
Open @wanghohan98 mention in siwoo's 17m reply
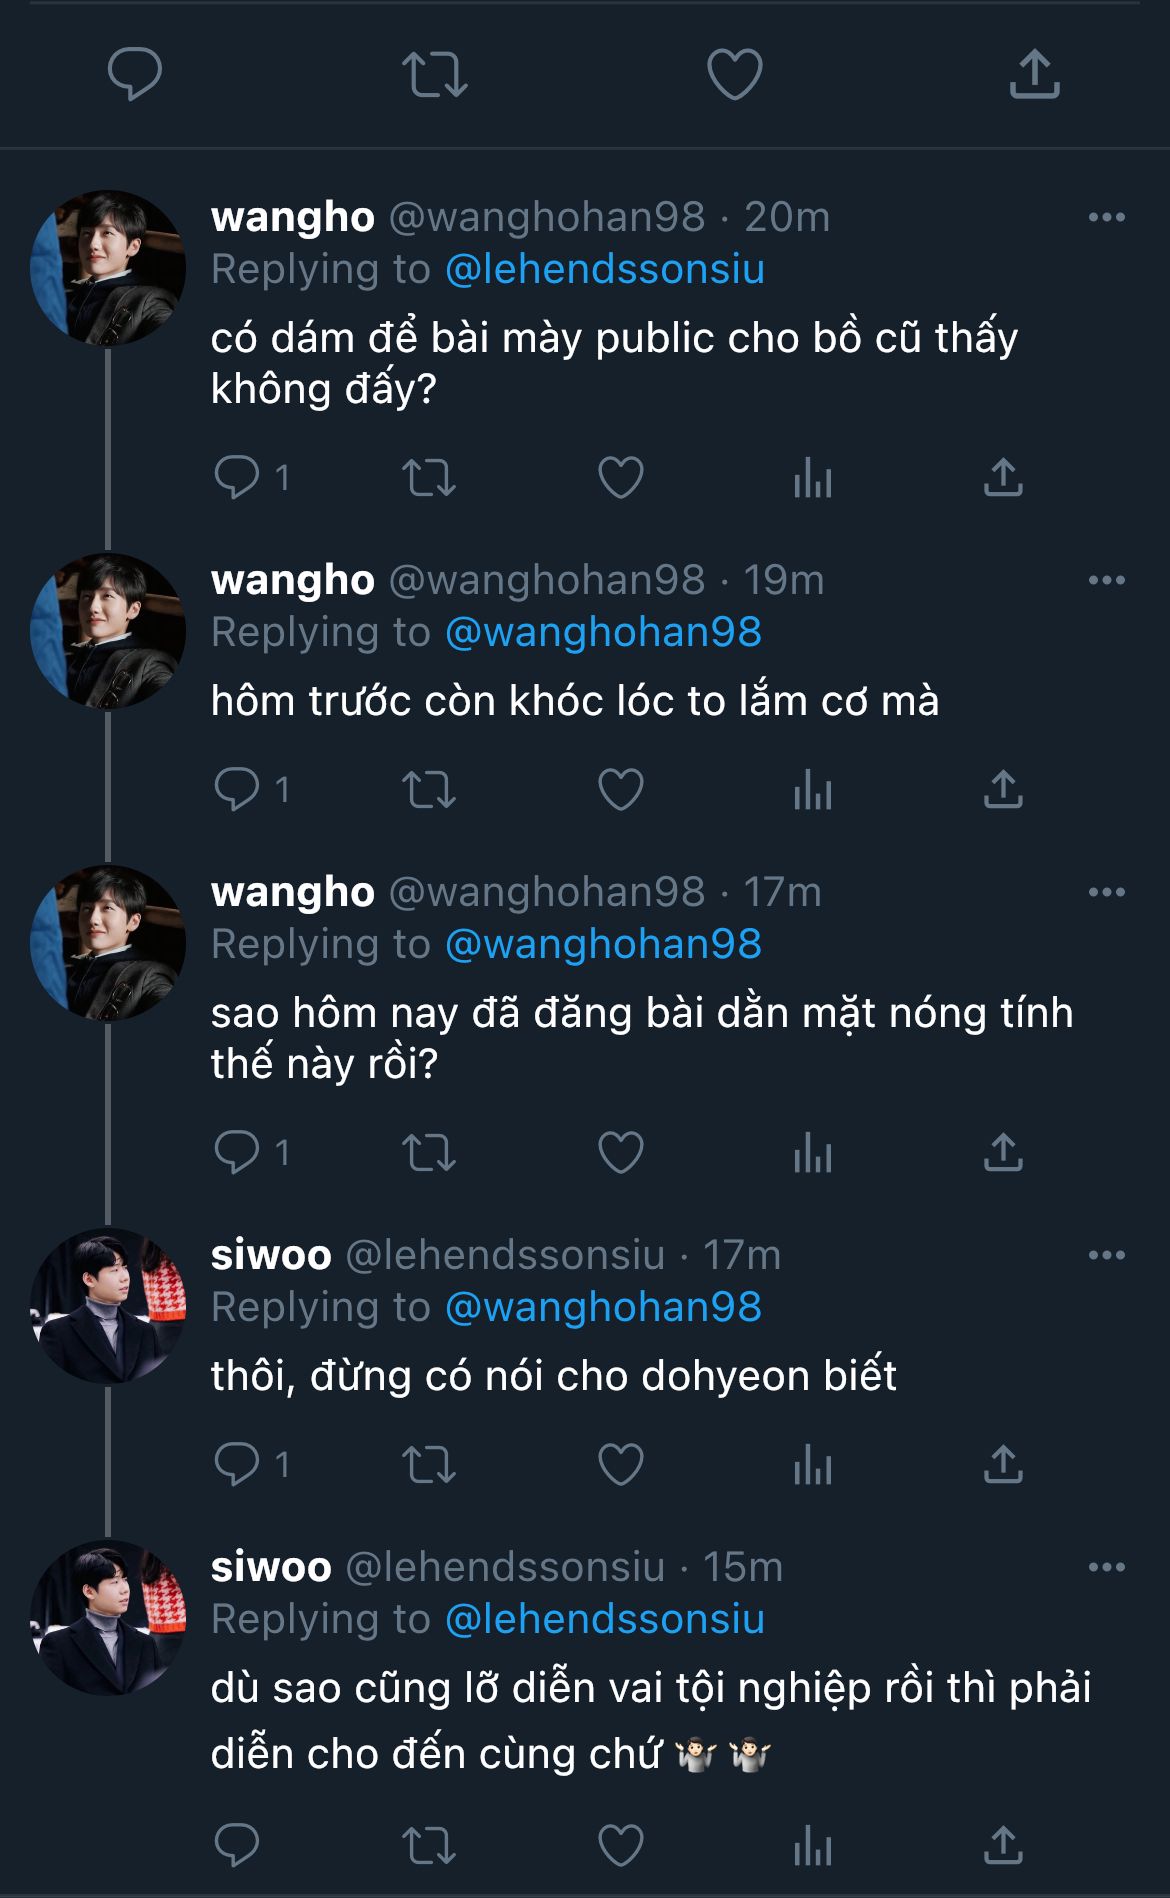pyautogui.click(x=603, y=1308)
